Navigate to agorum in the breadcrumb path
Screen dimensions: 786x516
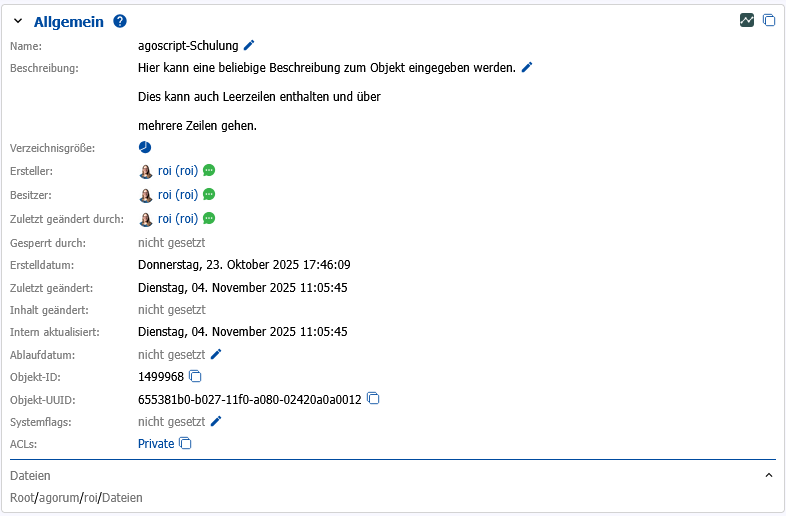pyautogui.click(x=58, y=497)
